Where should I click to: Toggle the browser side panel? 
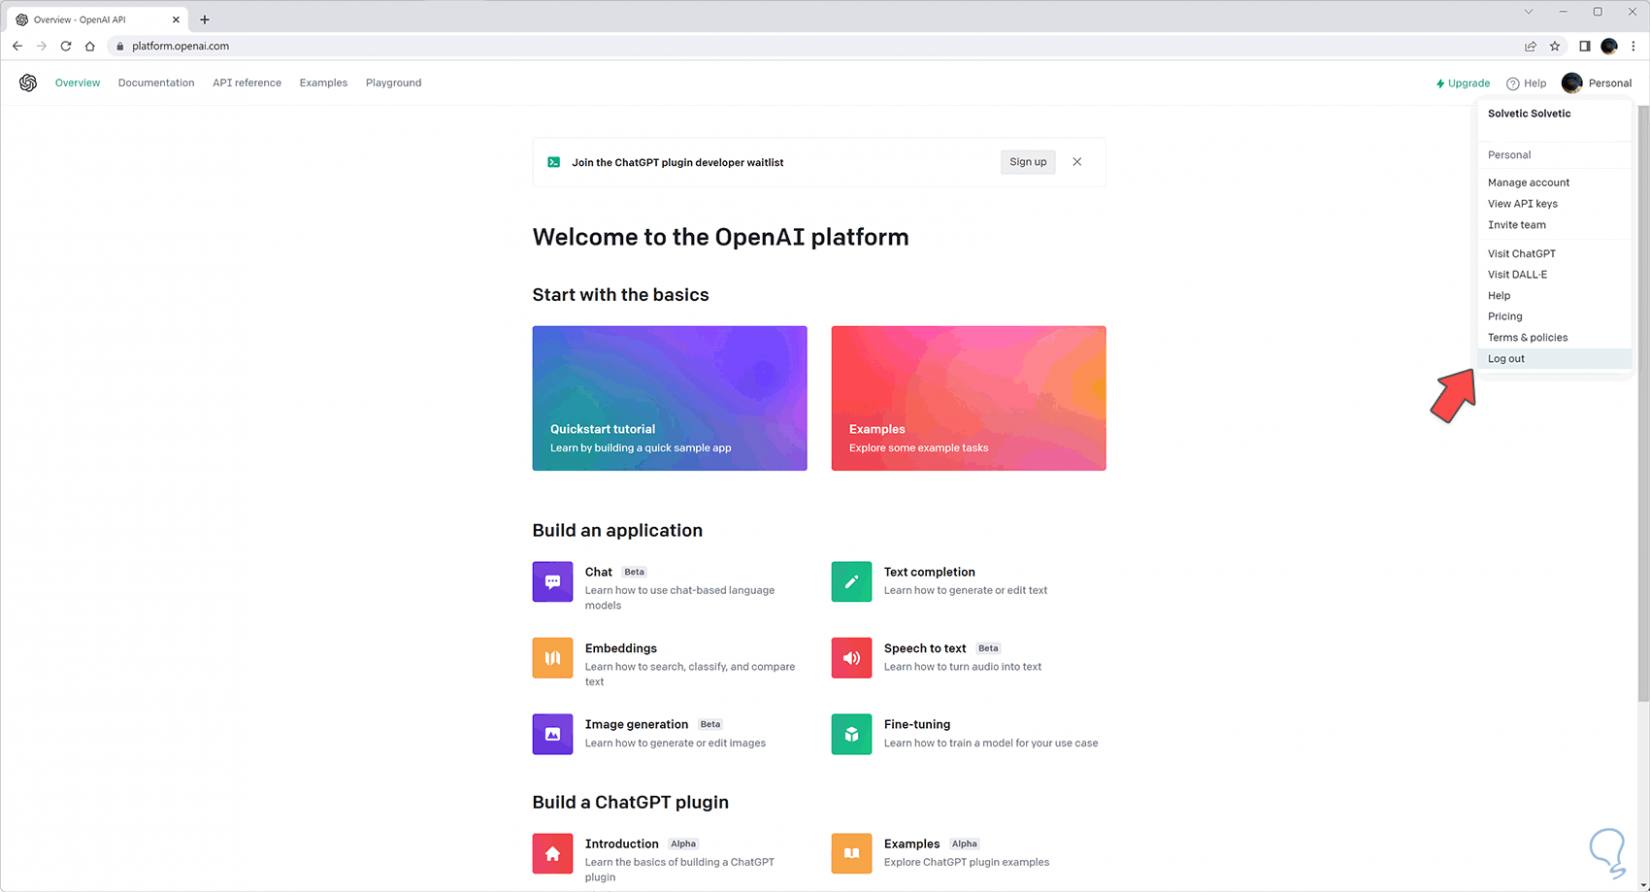pos(1585,46)
